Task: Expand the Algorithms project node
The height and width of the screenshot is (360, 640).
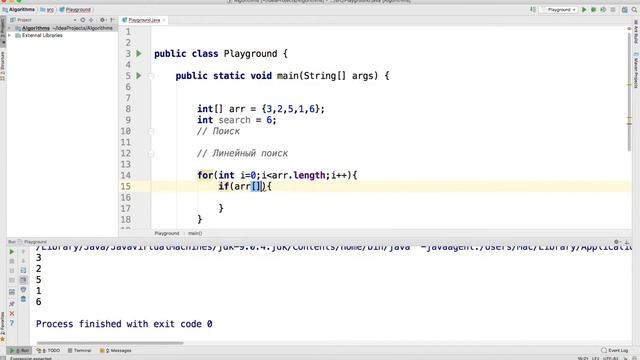Action: pos(10,28)
